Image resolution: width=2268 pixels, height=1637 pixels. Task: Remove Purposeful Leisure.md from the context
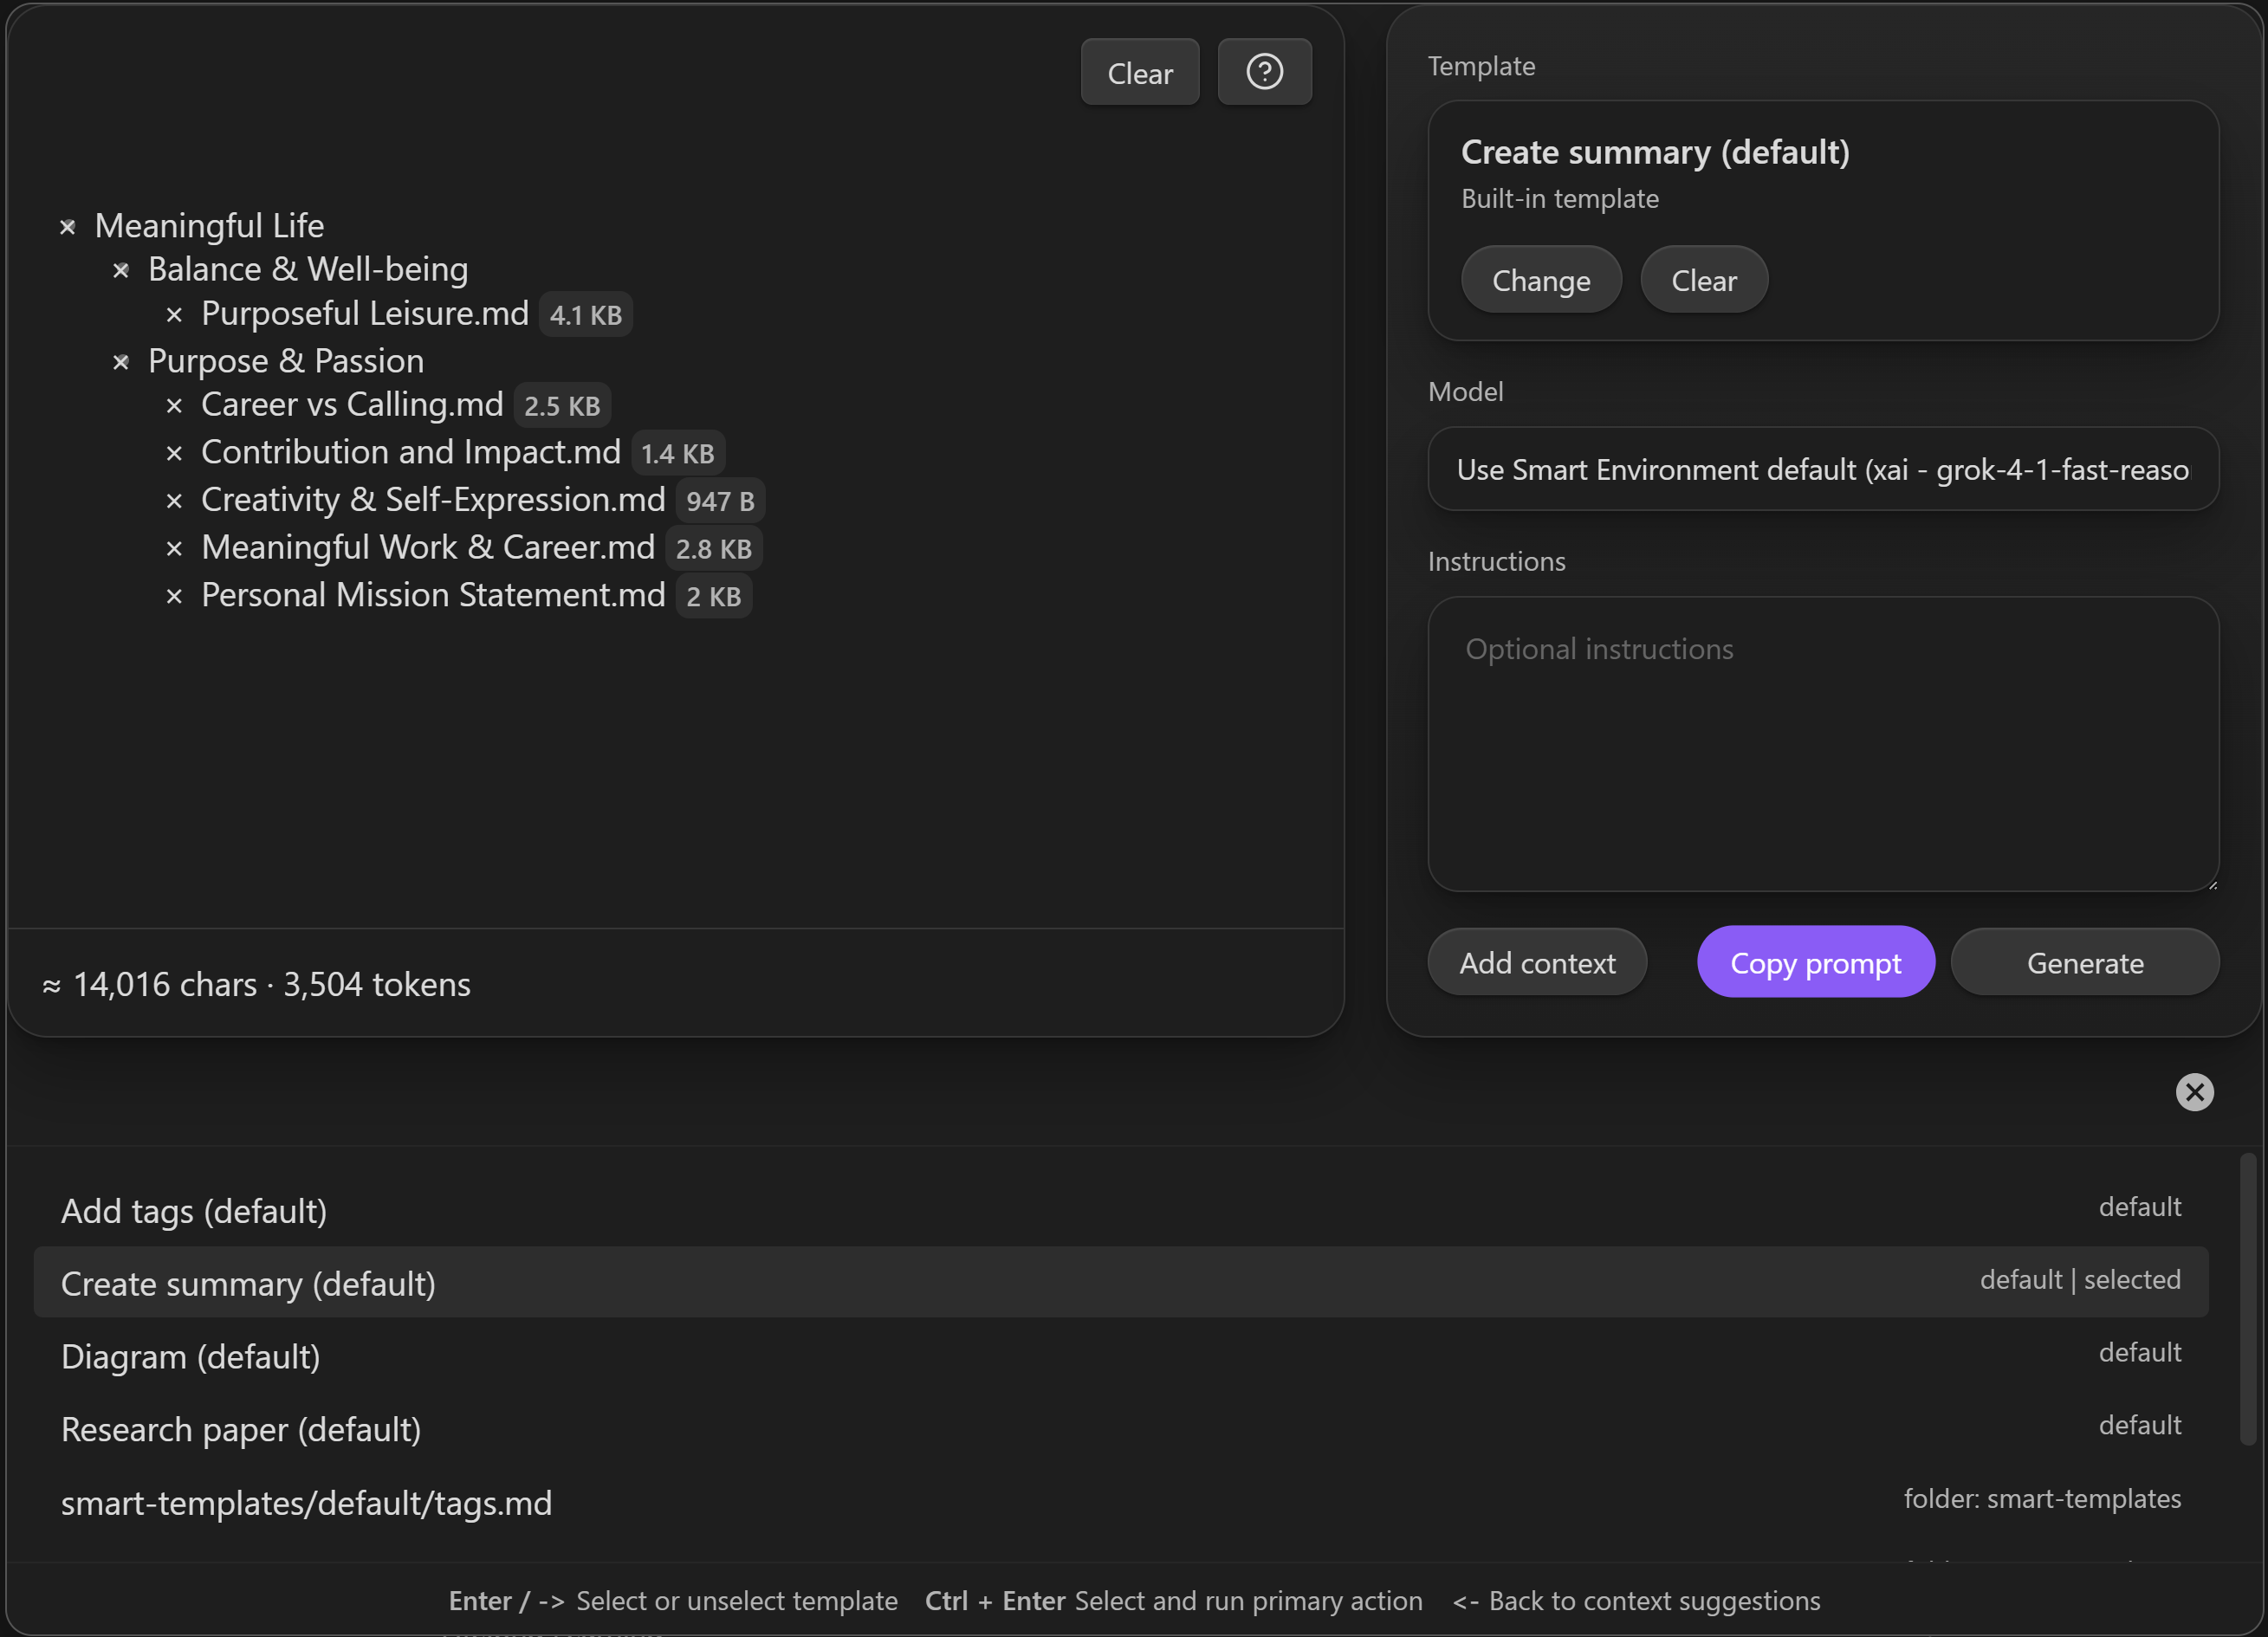[174, 315]
